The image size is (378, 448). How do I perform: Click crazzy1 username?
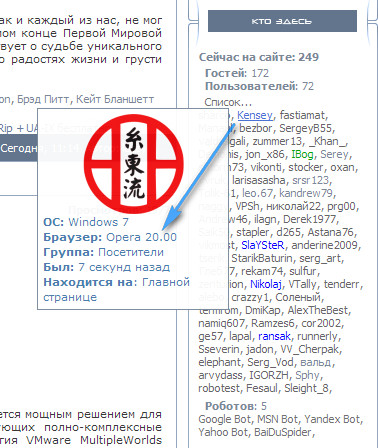(250, 297)
